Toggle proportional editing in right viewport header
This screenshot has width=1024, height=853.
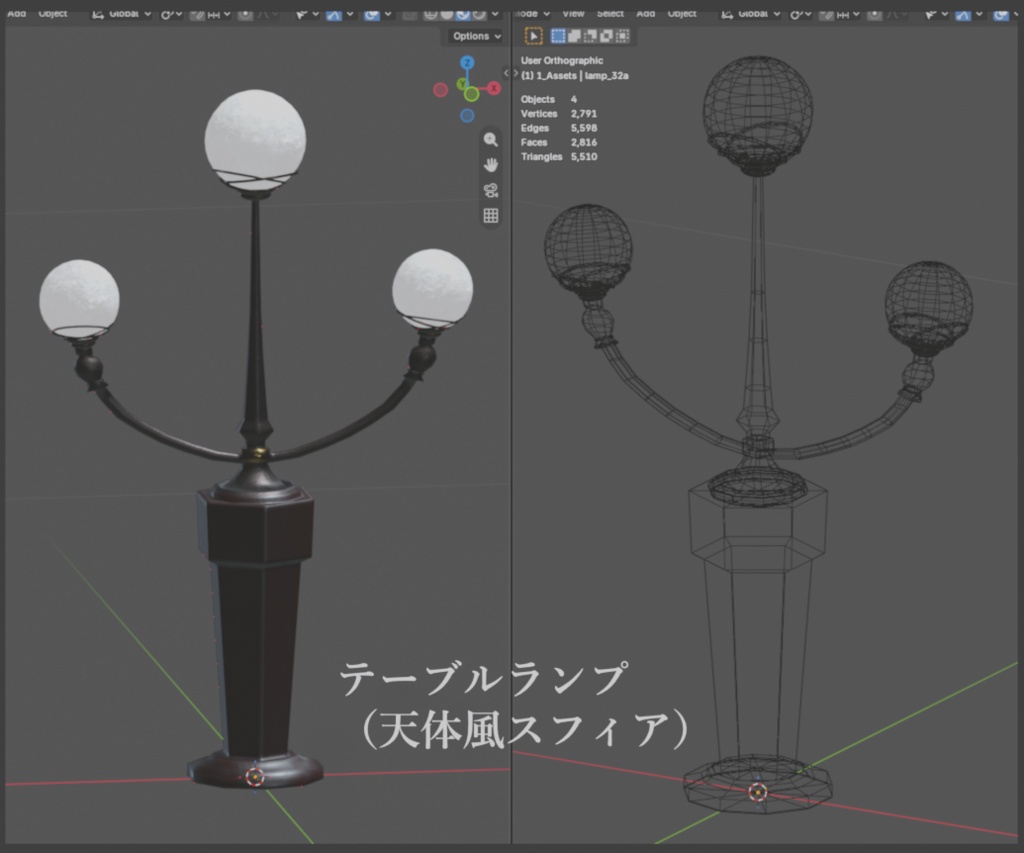(874, 14)
